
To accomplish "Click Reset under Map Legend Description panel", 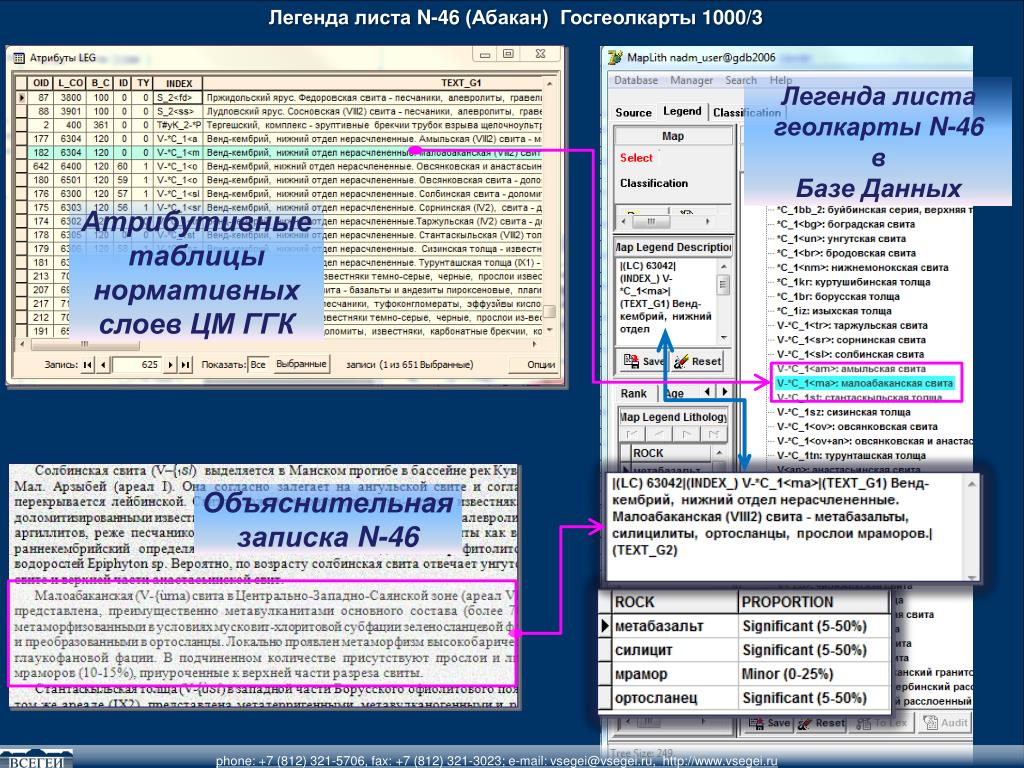I will [x=697, y=361].
